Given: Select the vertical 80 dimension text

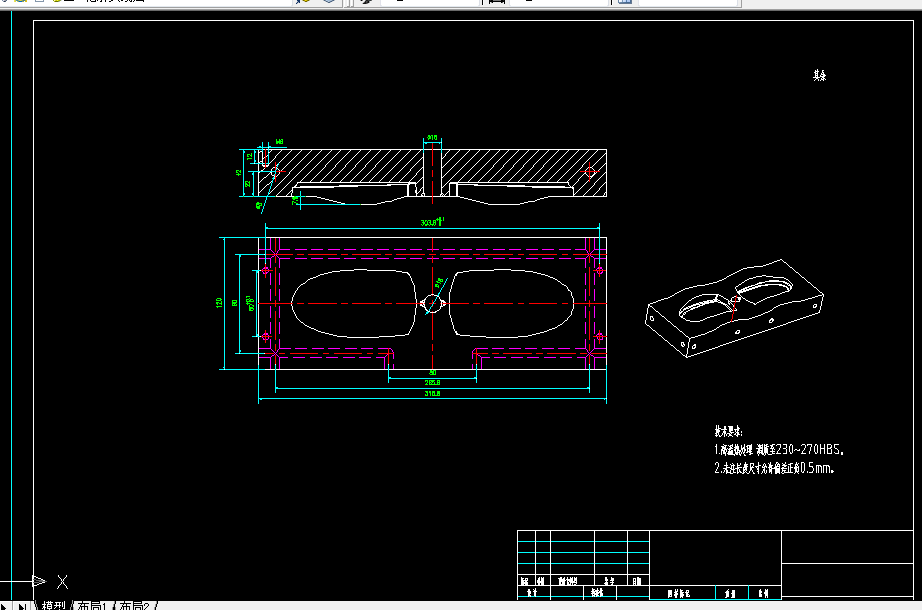Looking at the screenshot, I should point(234,303).
